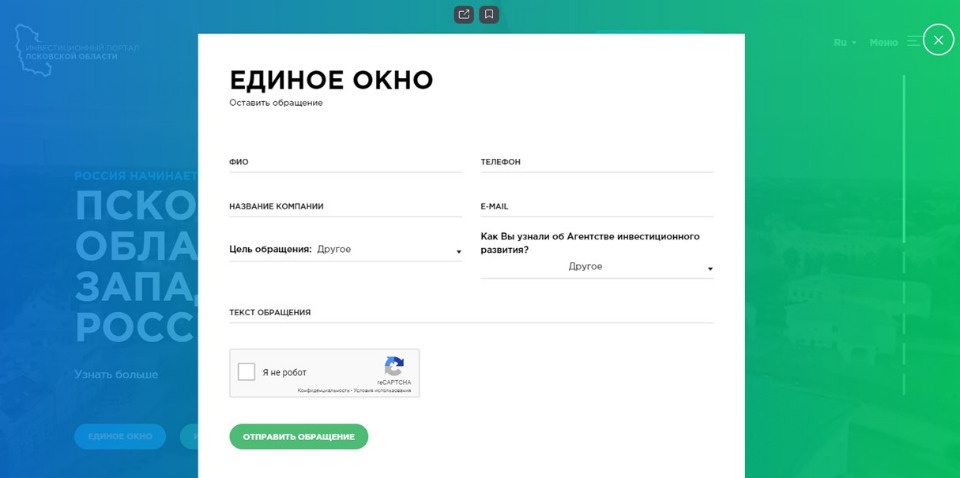
Task: Check the 'Я не робот' checkbox
Action: pyautogui.click(x=246, y=372)
